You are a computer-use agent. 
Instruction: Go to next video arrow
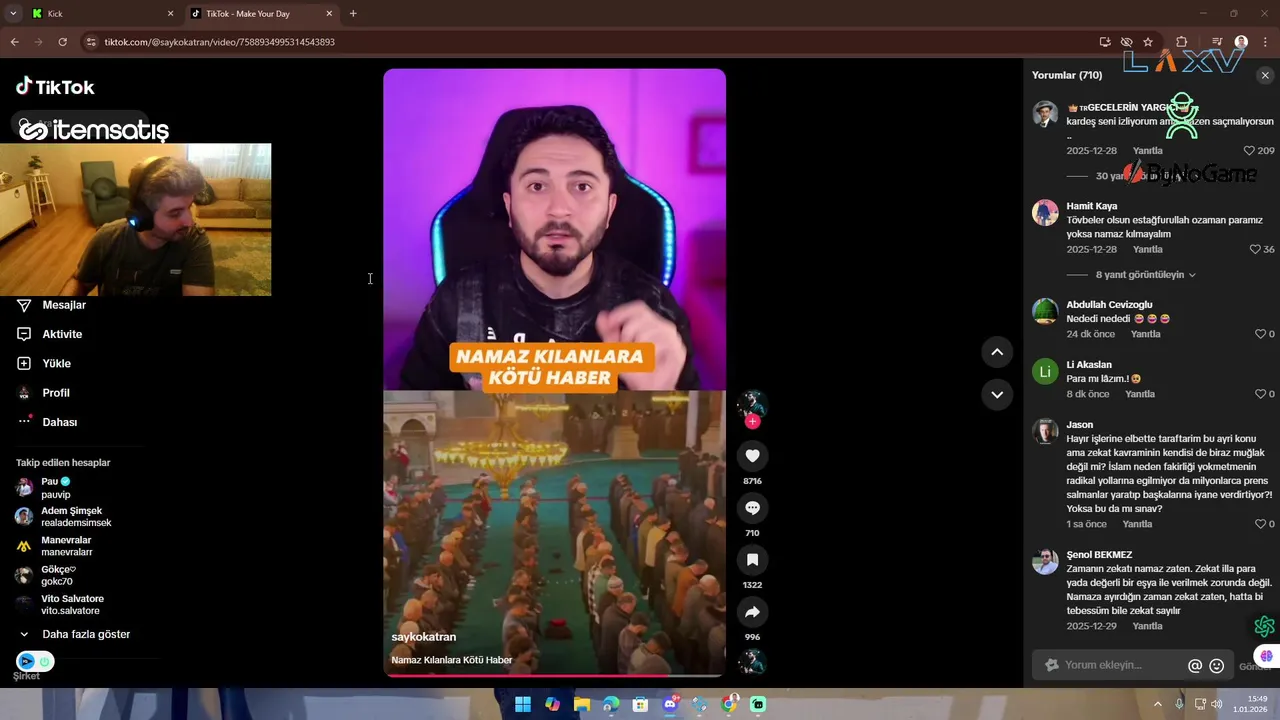coord(997,394)
